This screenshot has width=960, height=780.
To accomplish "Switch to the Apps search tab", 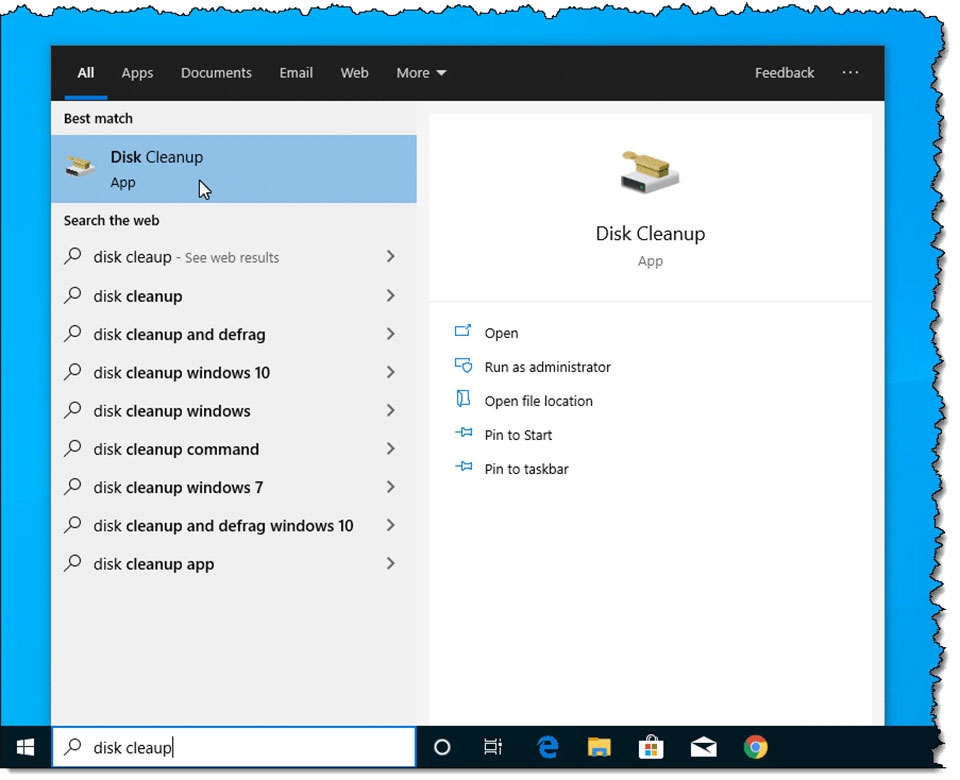I will (x=137, y=73).
